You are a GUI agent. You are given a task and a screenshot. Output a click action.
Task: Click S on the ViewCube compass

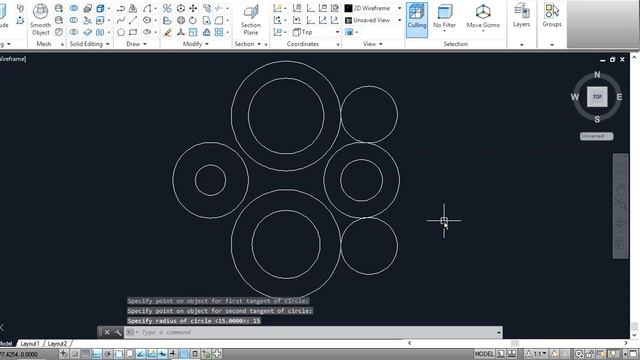click(597, 119)
